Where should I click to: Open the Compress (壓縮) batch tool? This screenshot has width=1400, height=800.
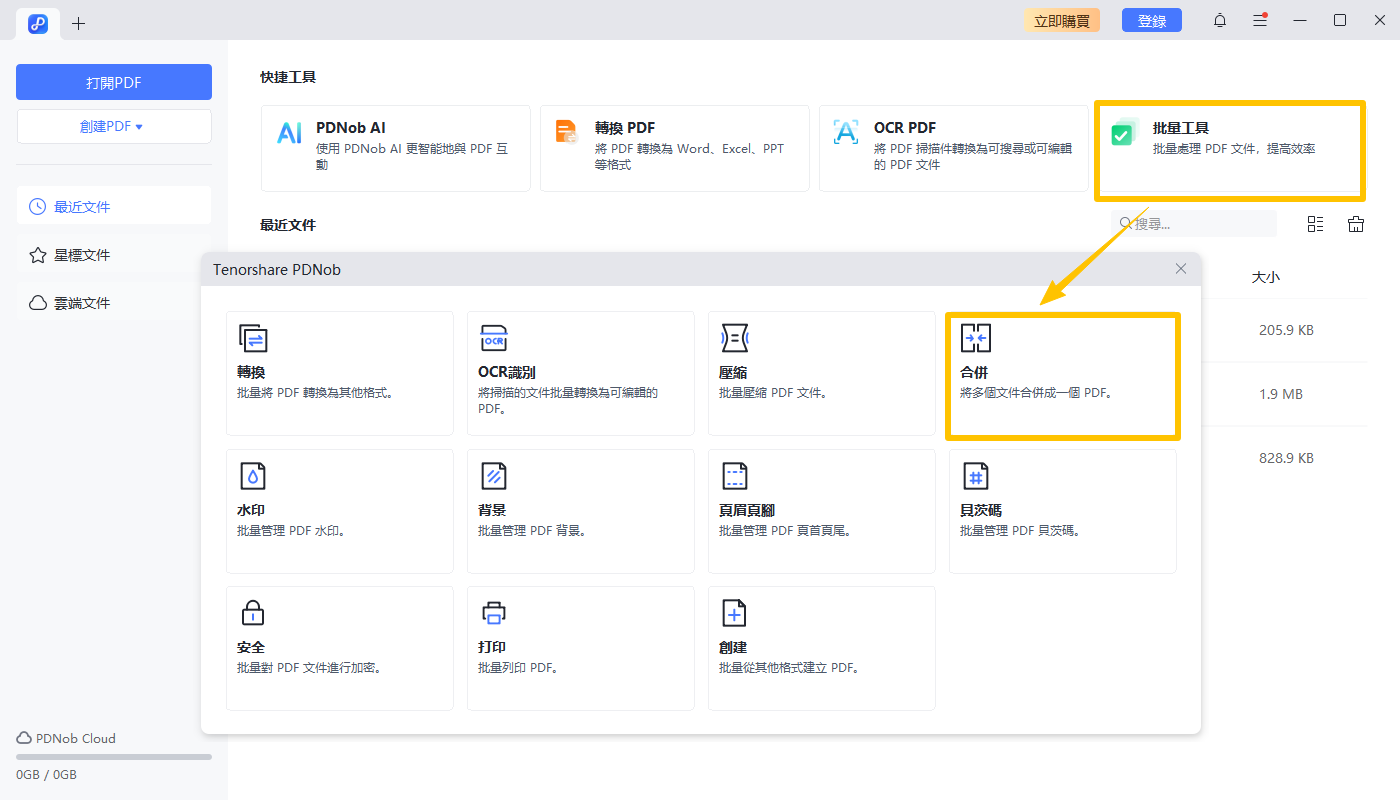point(821,373)
